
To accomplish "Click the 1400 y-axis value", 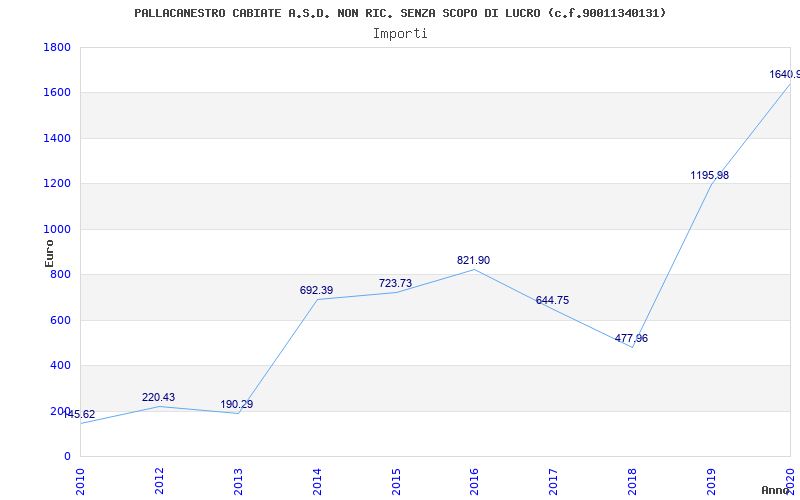I will tap(57, 138).
